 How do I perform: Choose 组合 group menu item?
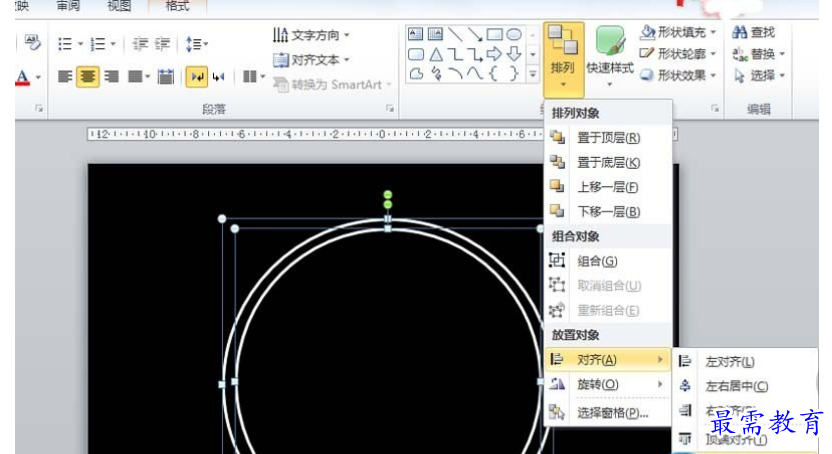[608, 260]
